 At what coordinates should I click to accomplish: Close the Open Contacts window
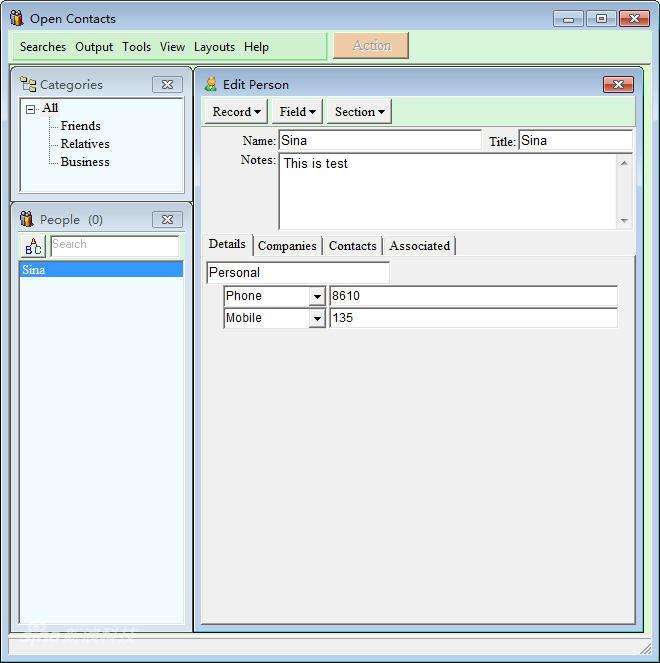(x=634, y=19)
